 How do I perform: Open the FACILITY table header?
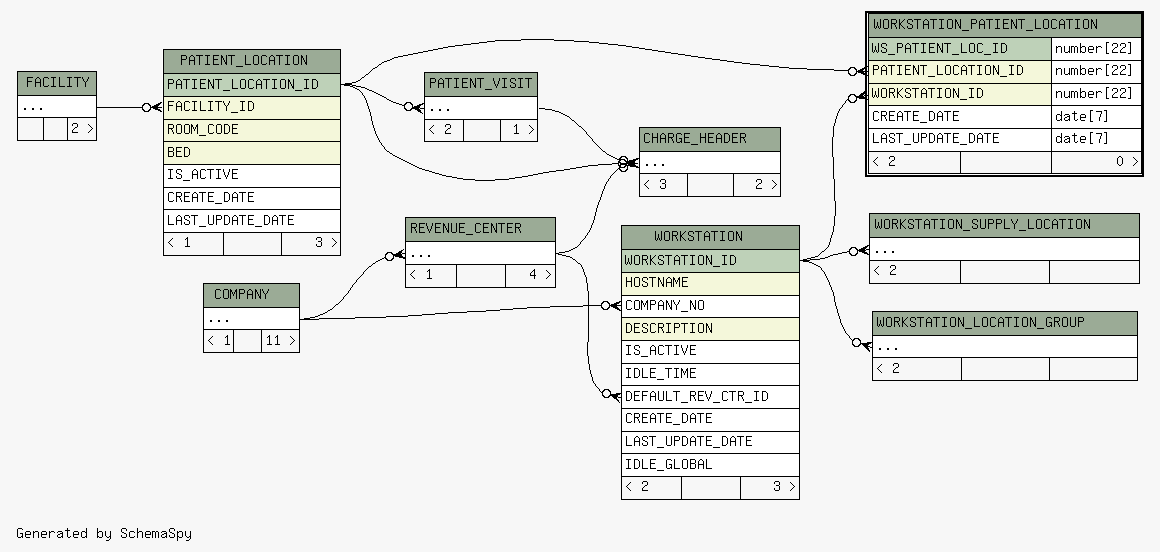pyautogui.click(x=57, y=84)
